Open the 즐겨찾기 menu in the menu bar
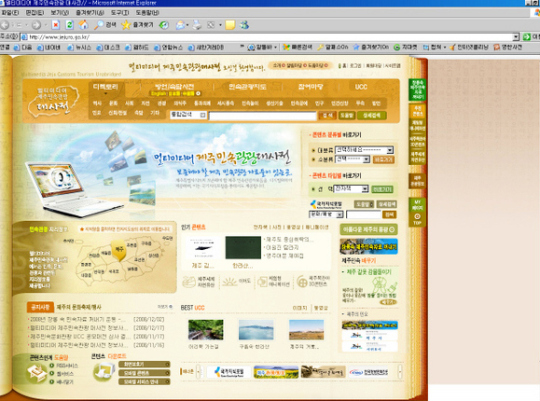 pyautogui.click(x=90, y=12)
